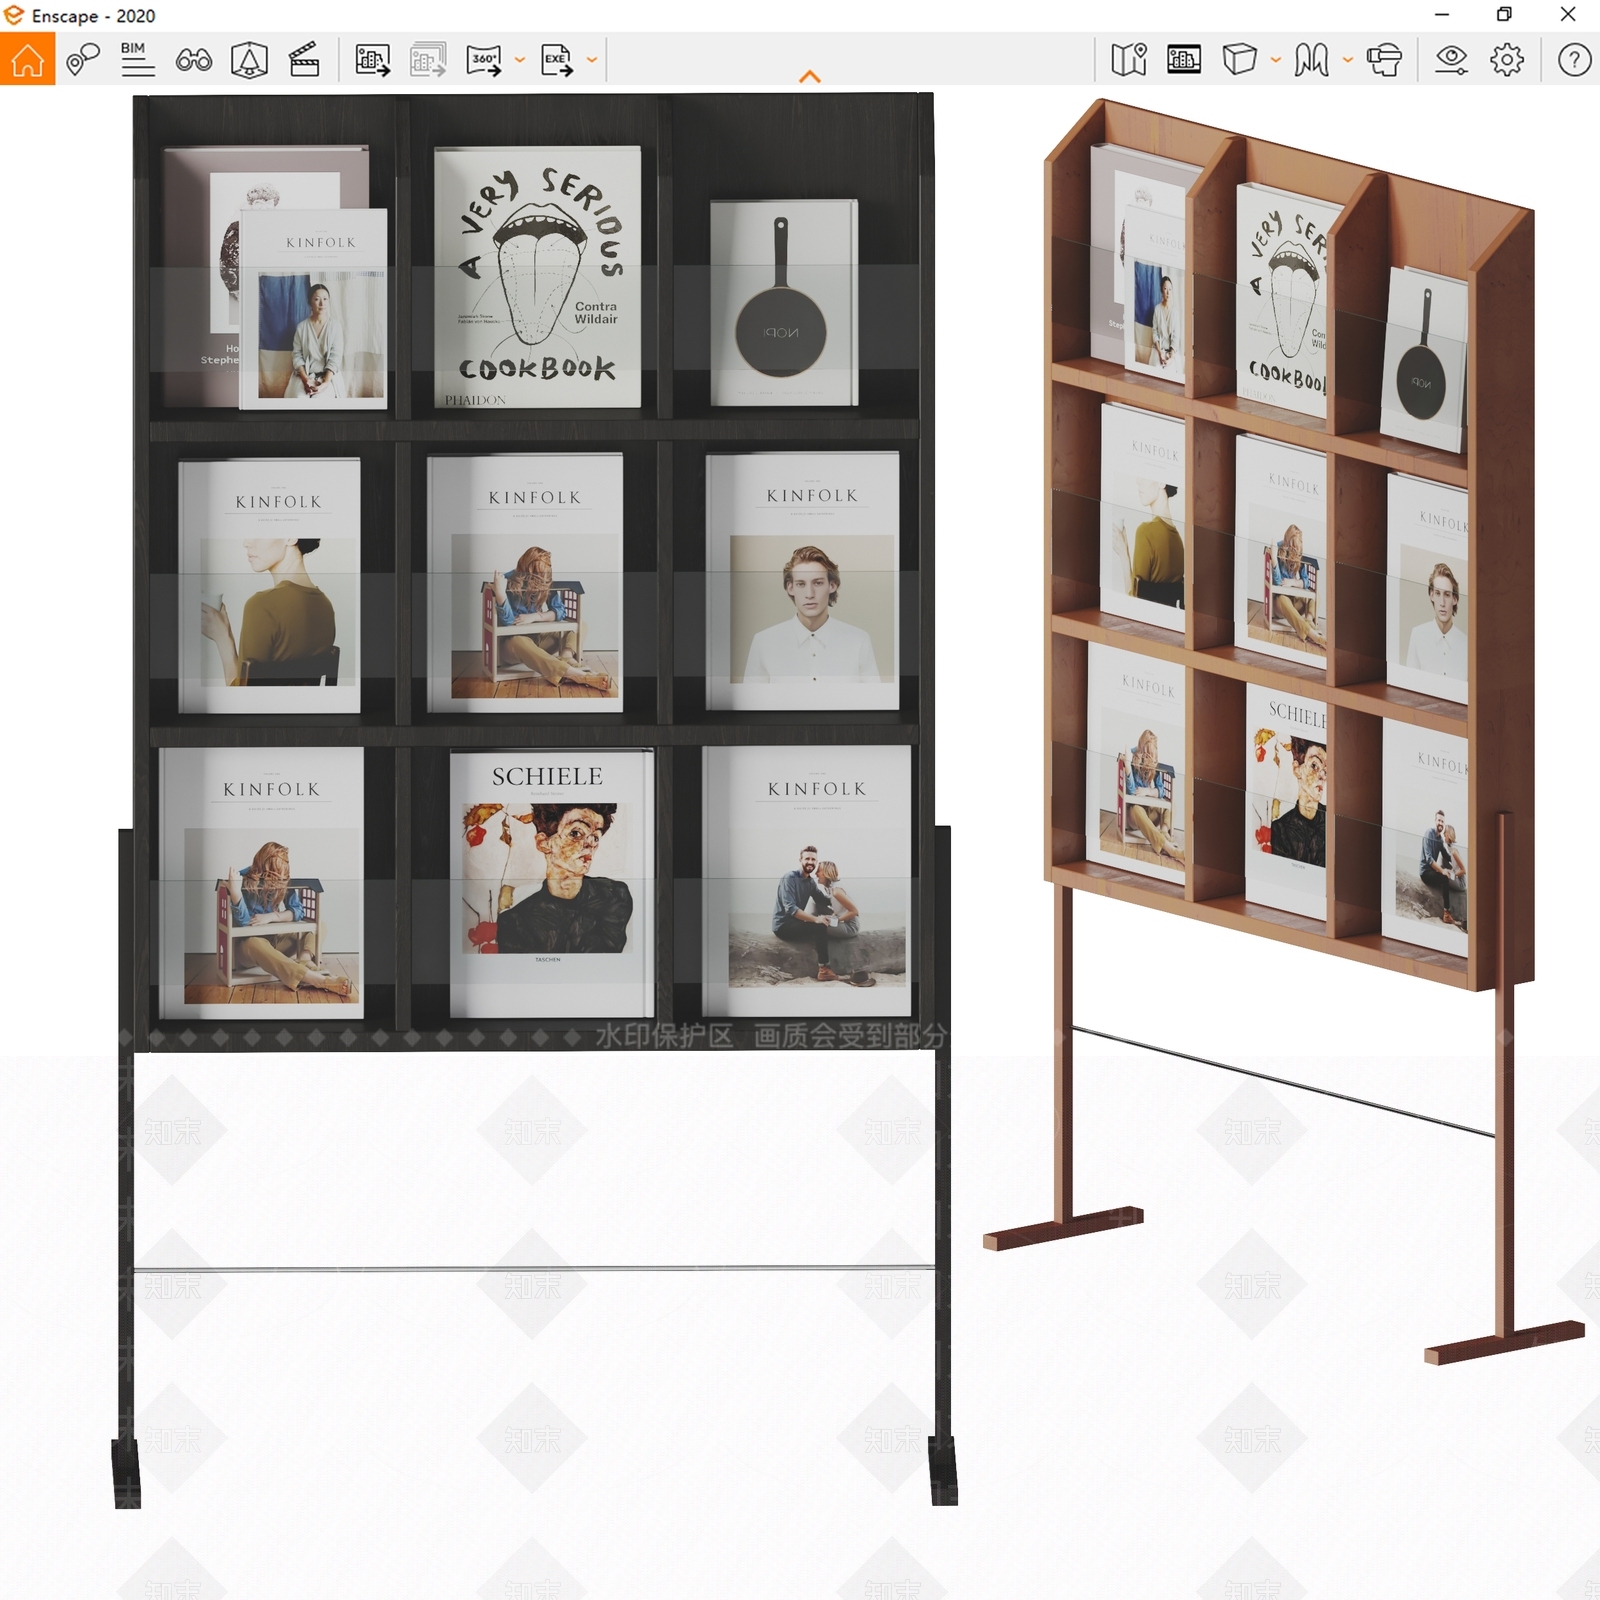Open the collaborative annotations tool
Viewport: 1600px width, 1600px height.
coord(83,60)
